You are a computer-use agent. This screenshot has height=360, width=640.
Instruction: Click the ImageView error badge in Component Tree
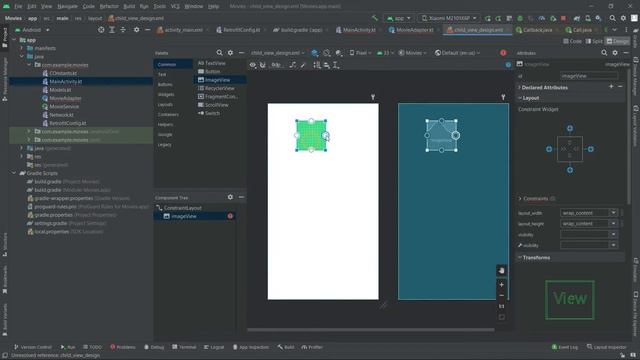[x=230, y=216]
